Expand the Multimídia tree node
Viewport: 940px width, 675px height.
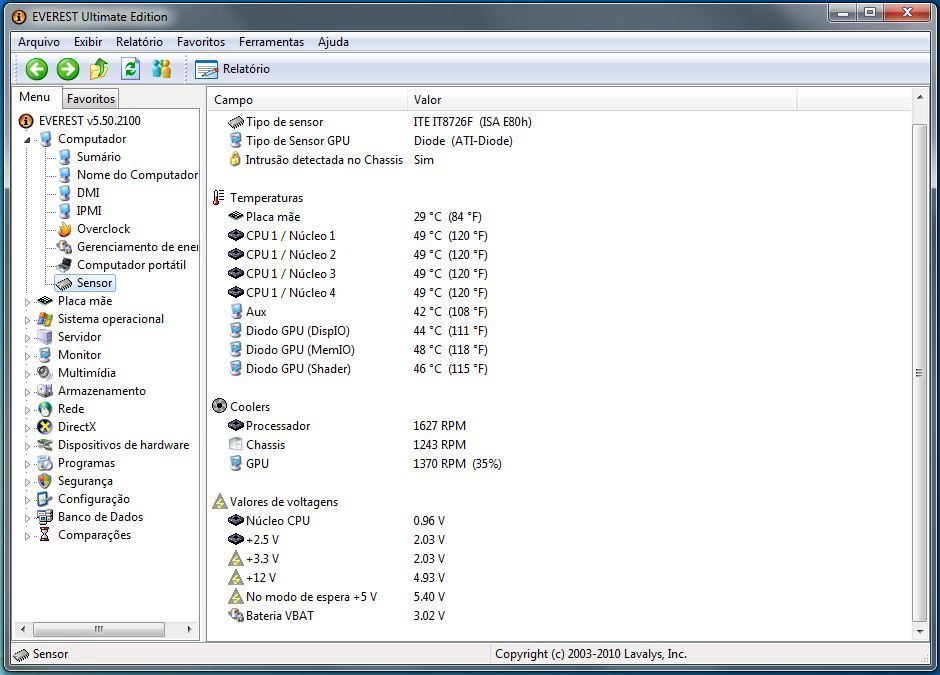coord(27,373)
